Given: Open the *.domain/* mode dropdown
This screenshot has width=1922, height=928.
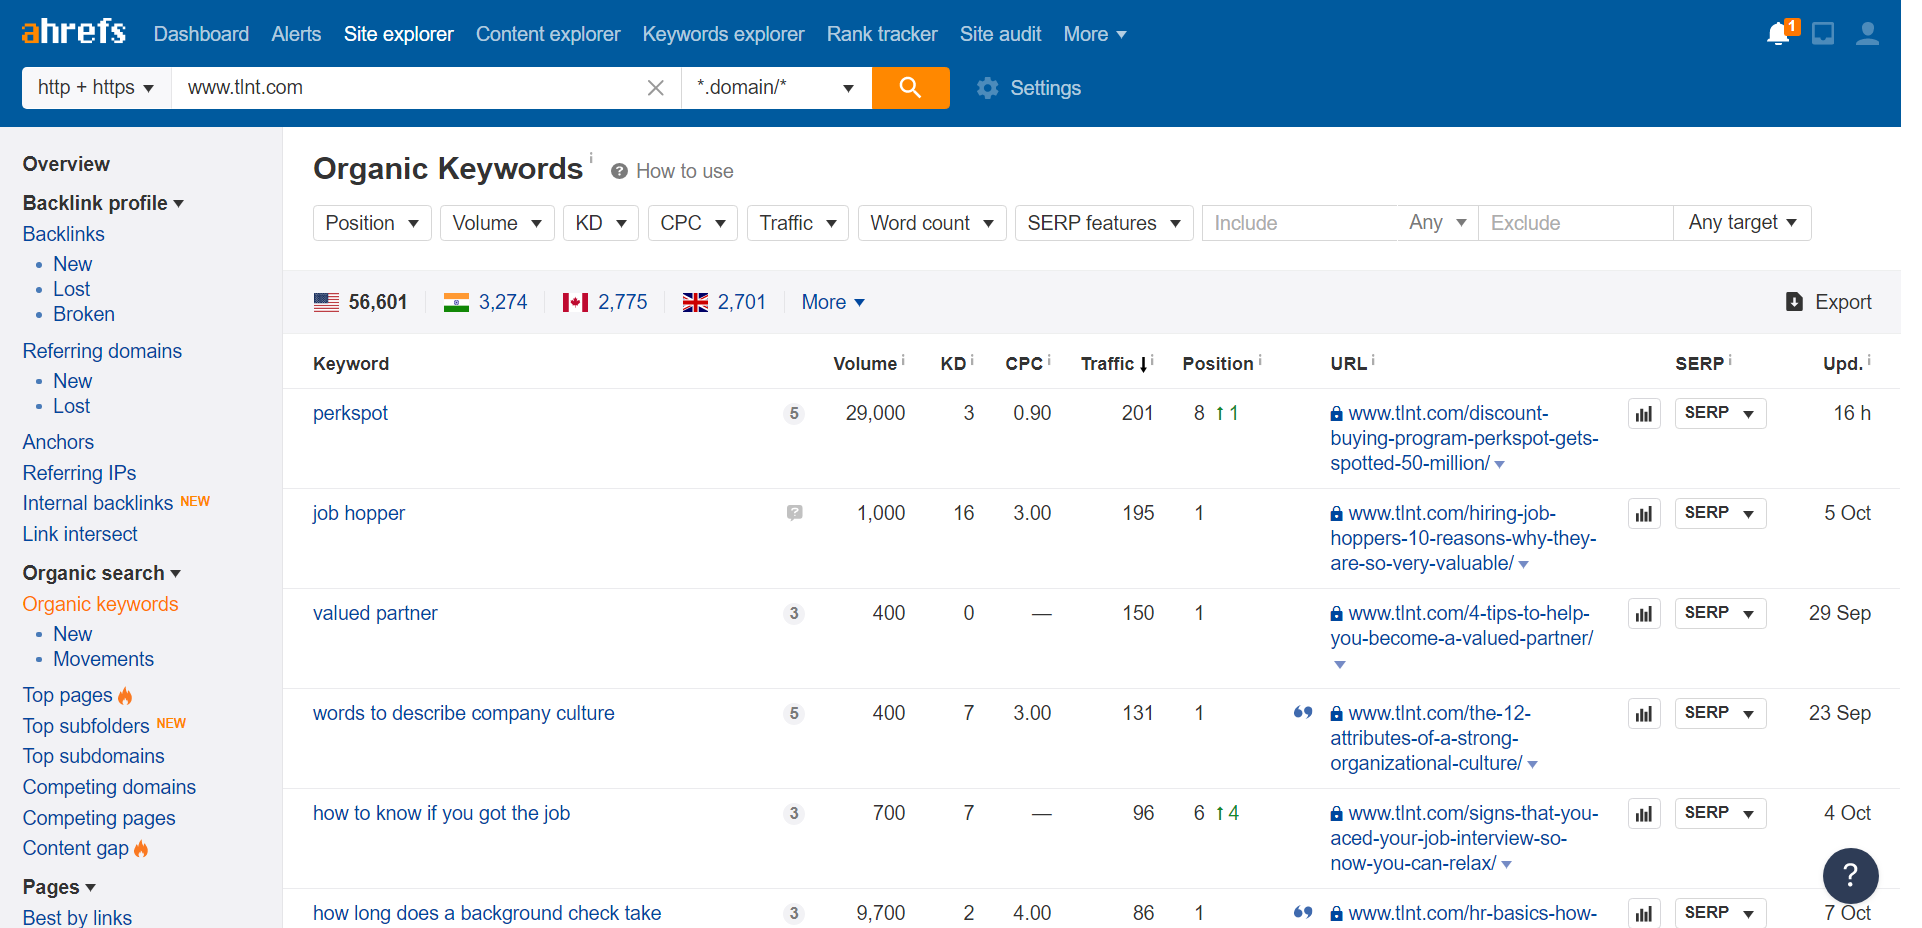Looking at the screenshot, I should [x=776, y=88].
